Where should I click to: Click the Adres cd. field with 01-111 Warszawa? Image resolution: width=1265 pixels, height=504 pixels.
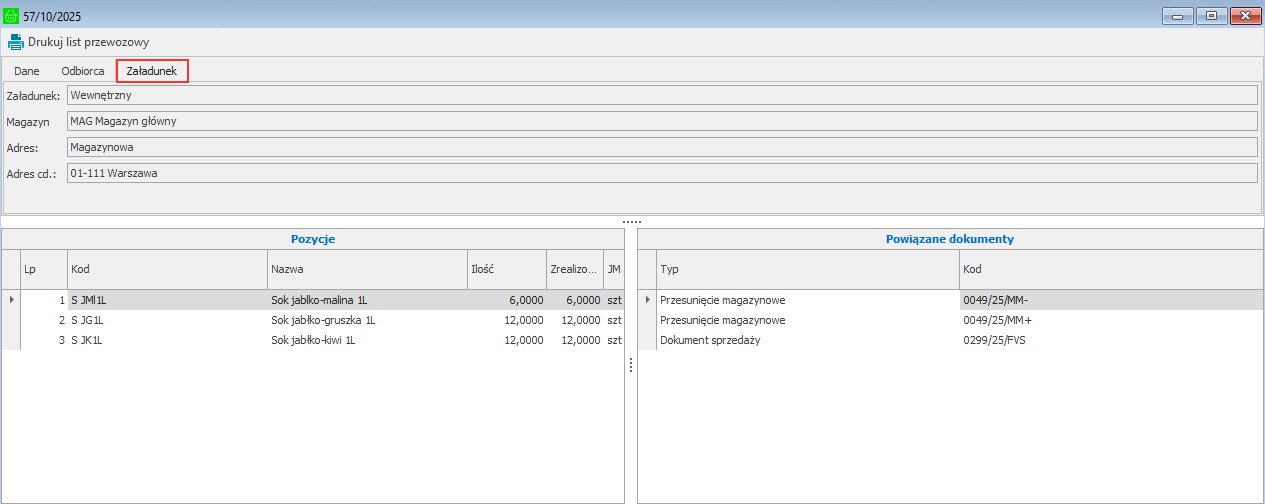tap(660, 173)
